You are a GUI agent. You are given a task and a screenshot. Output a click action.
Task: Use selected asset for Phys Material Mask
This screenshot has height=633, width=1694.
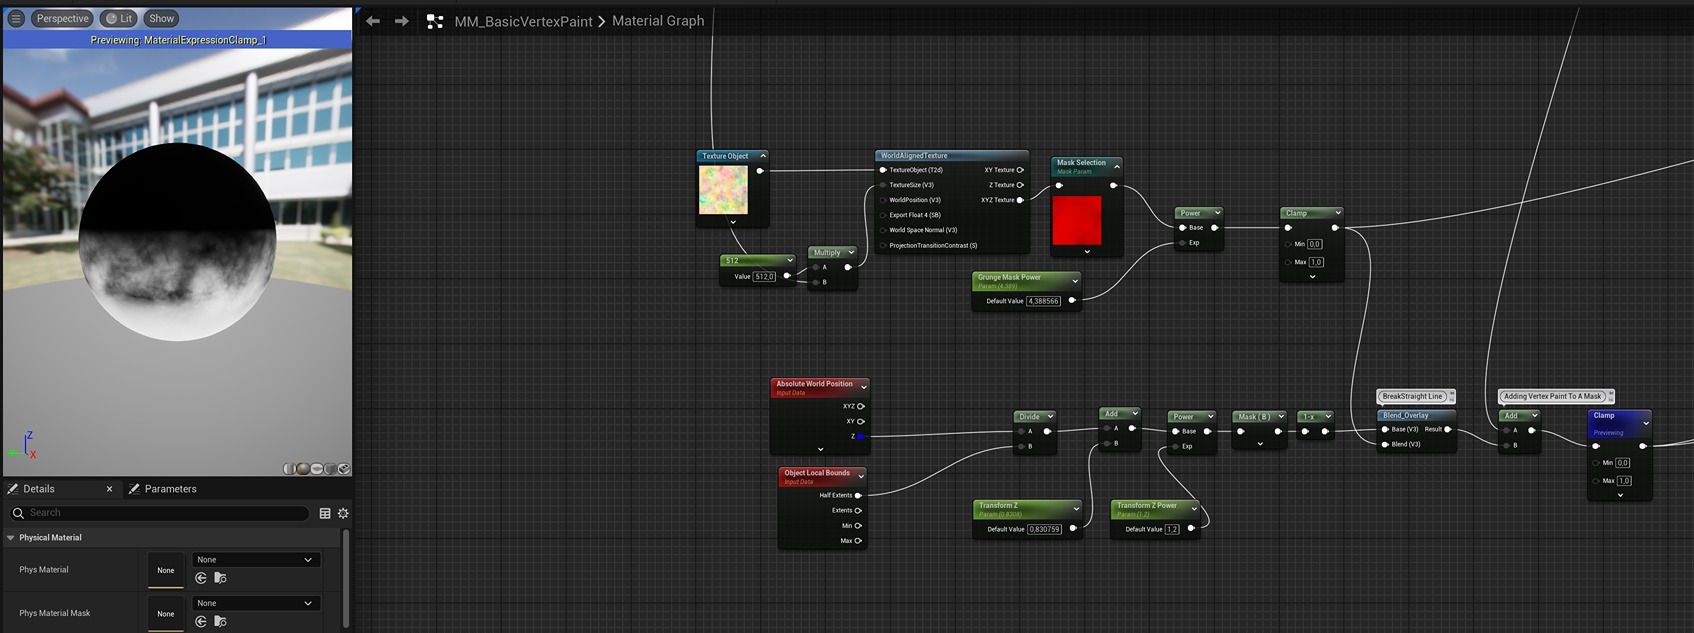201,622
